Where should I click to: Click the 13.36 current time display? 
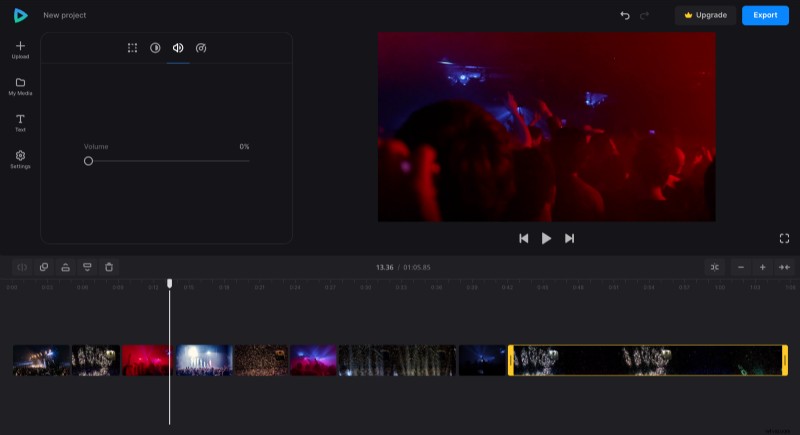click(385, 267)
